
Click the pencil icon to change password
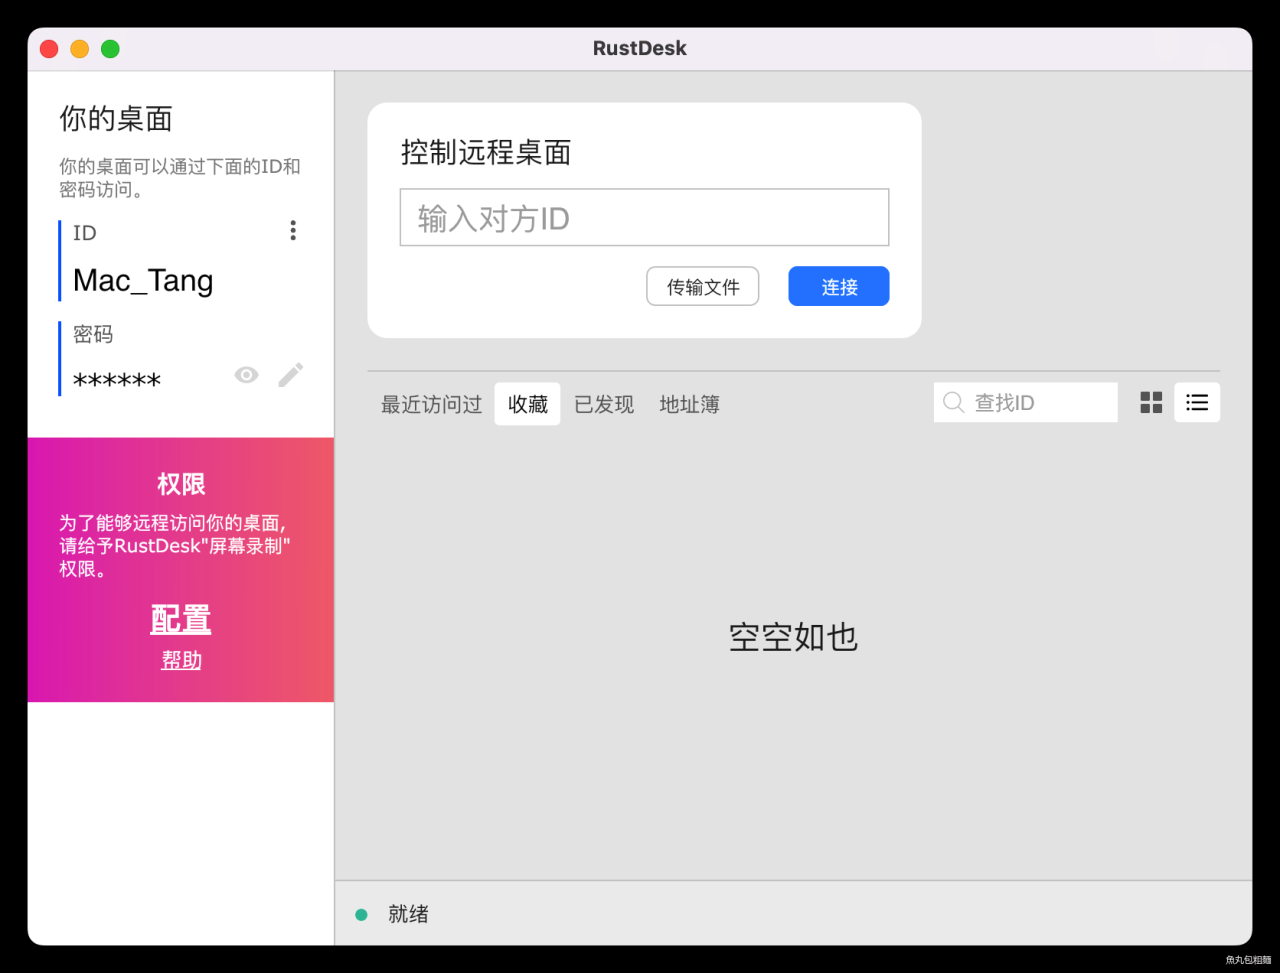(290, 374)
